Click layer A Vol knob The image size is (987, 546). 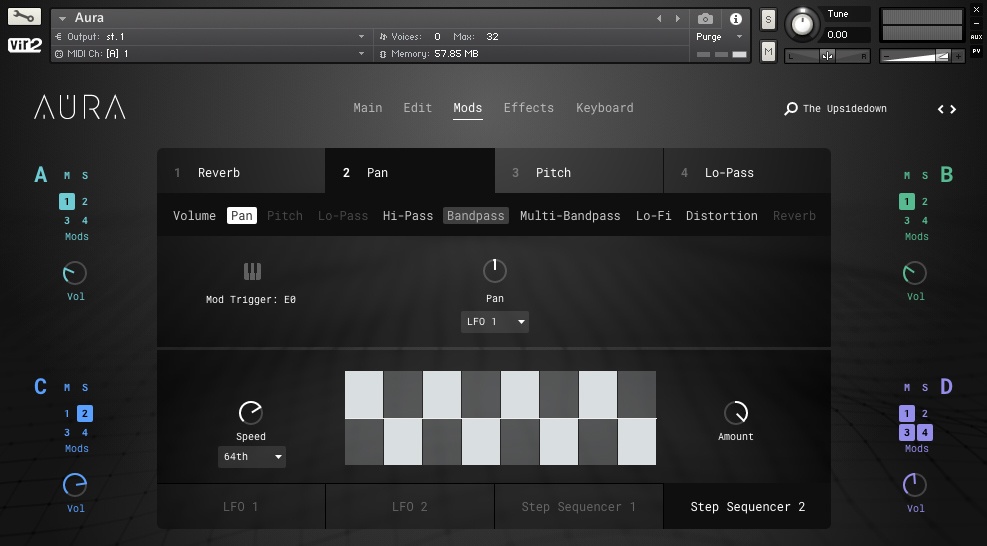(75, 273)
